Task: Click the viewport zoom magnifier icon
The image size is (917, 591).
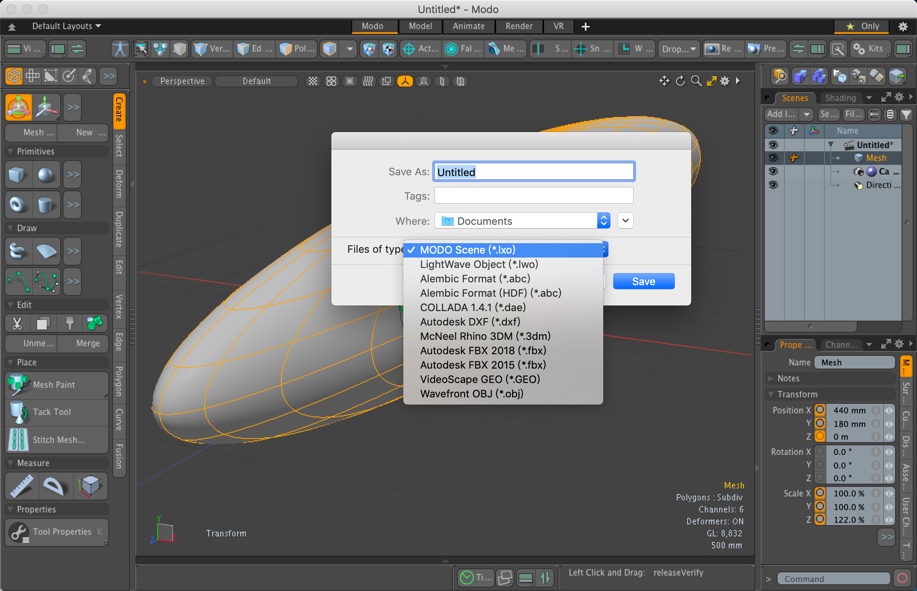Action: click(x=697, y=81)
